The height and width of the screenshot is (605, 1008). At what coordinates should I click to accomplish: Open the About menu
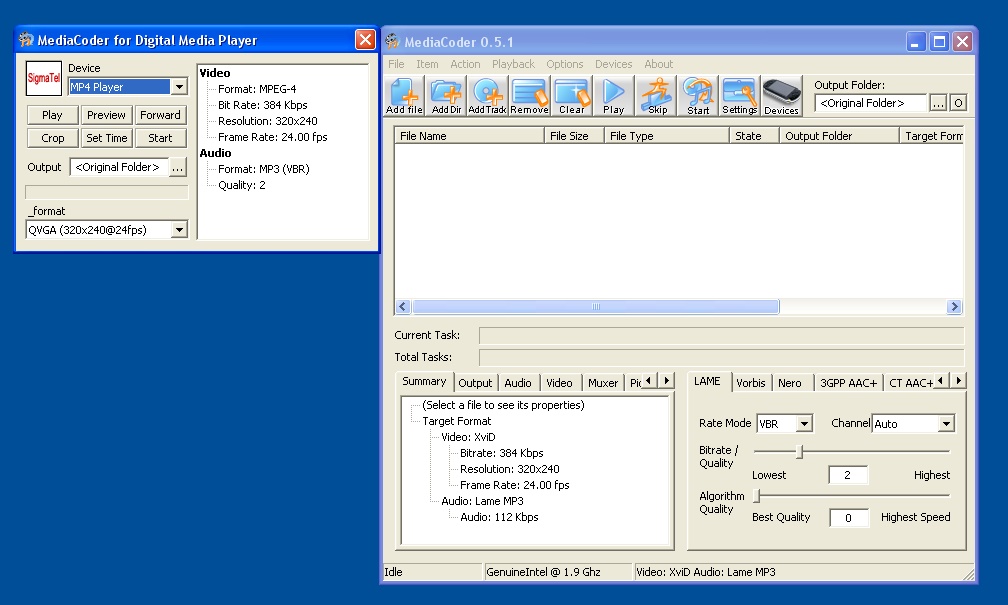[x=658, y=64]
